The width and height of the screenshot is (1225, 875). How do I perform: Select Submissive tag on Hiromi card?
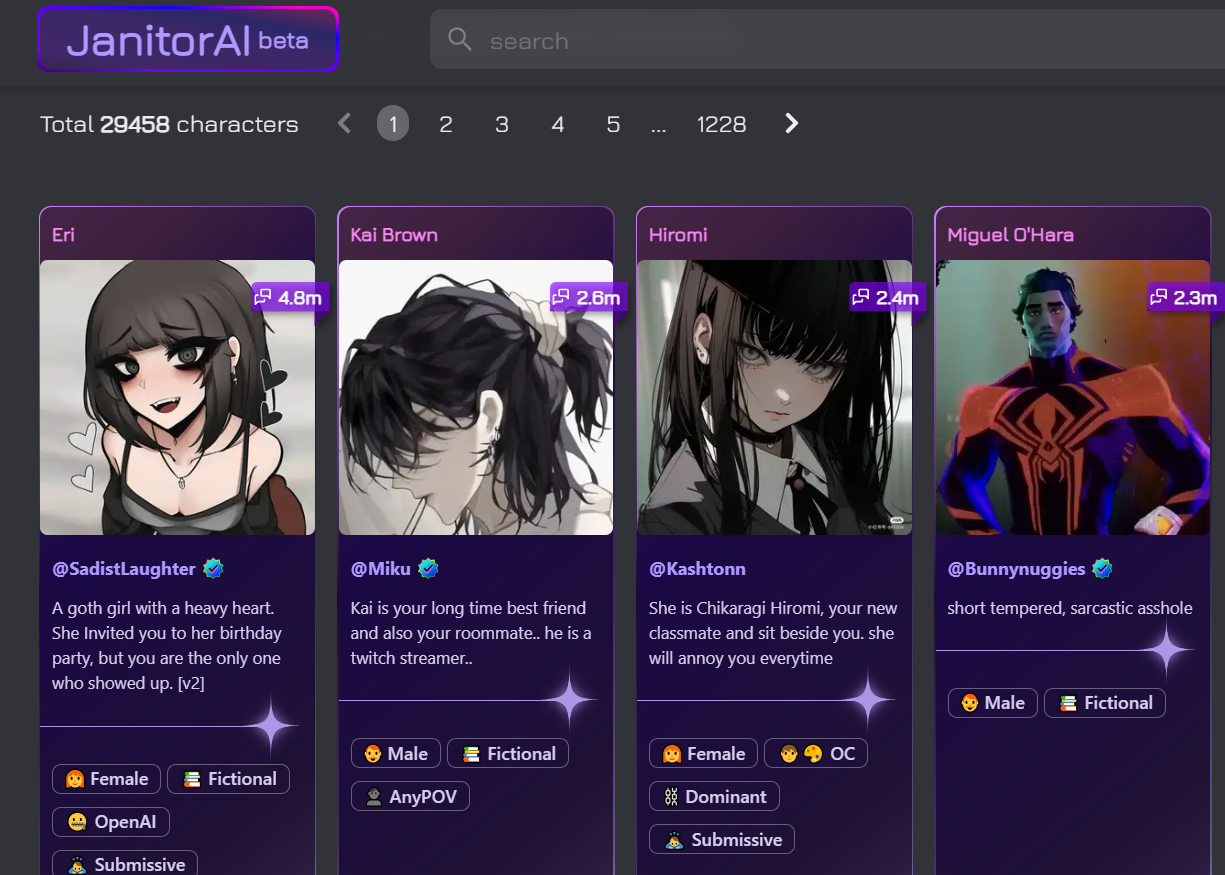point(722,839)
